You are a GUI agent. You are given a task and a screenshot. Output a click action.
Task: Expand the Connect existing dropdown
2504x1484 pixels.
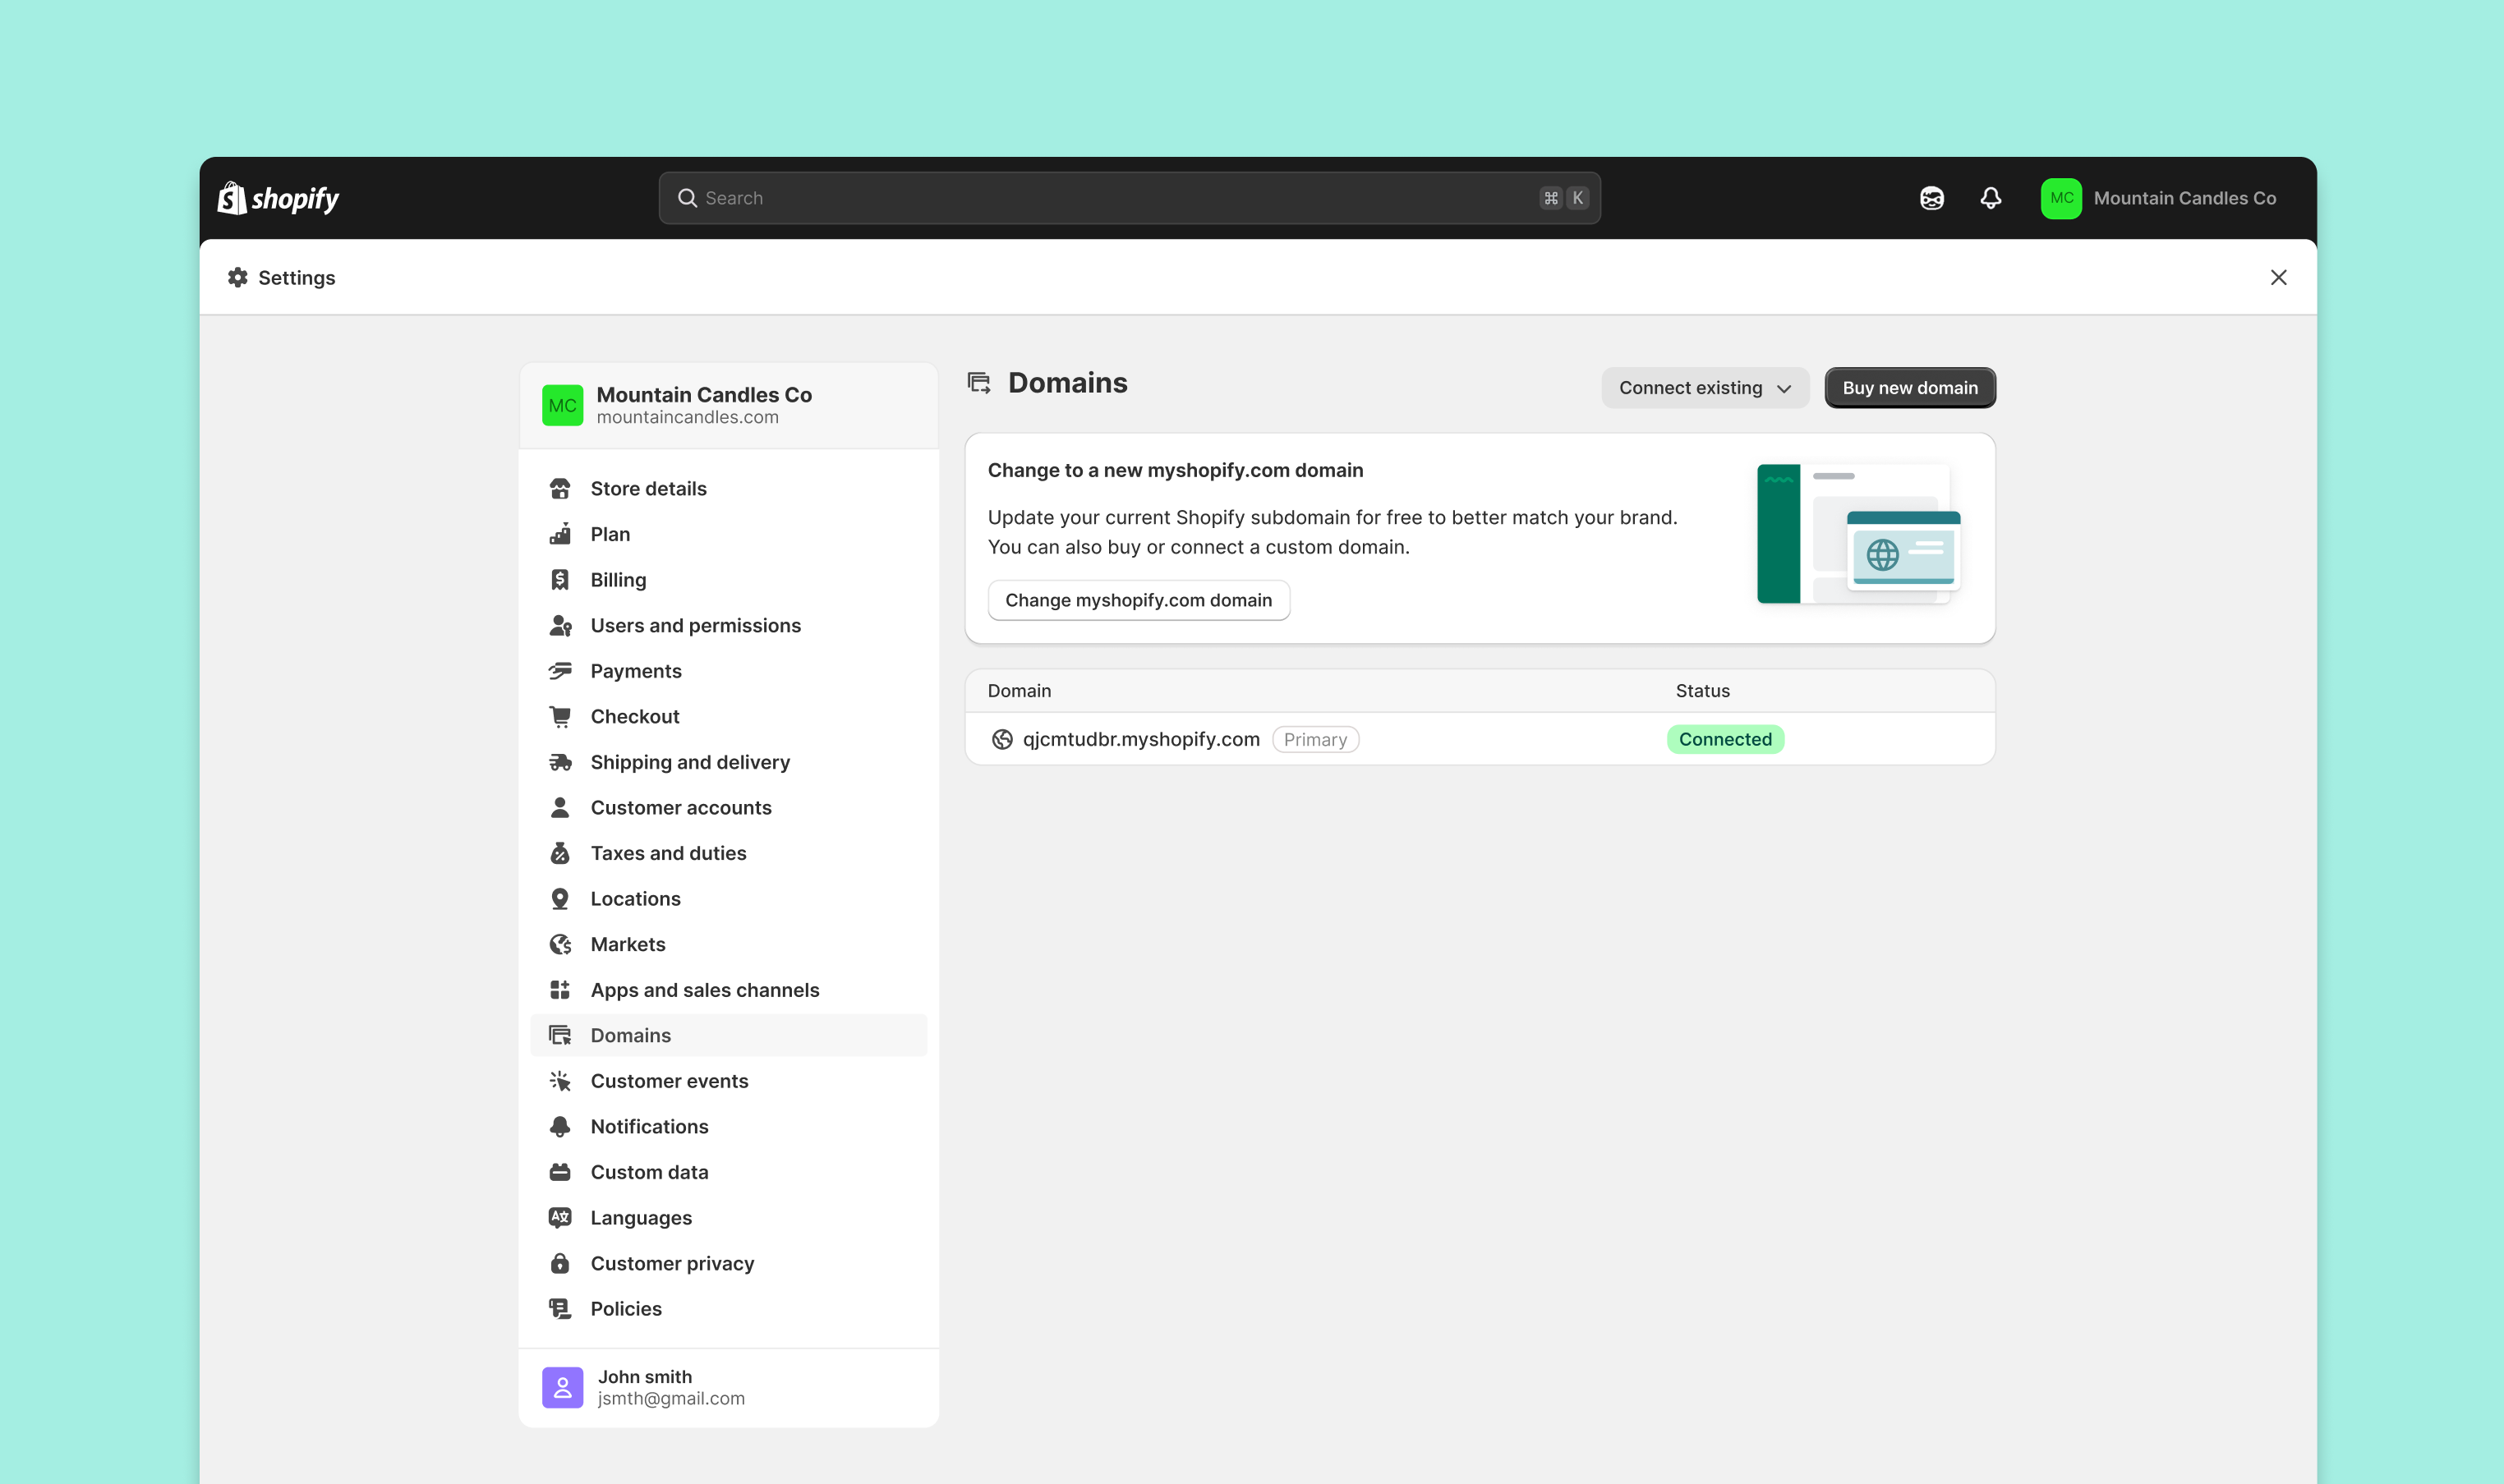point(1704,388)
